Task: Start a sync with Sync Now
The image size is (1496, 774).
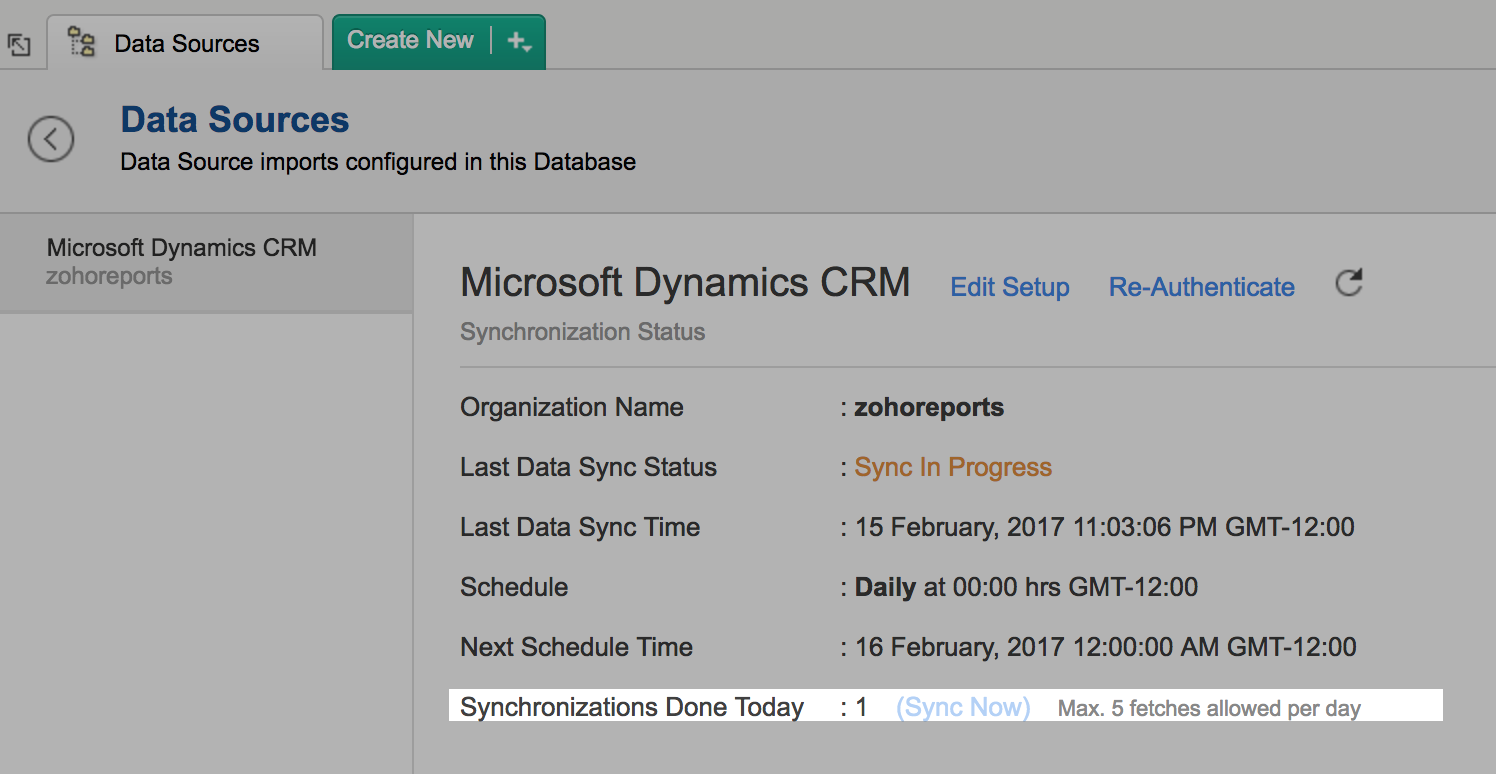Action: [963, 708]
